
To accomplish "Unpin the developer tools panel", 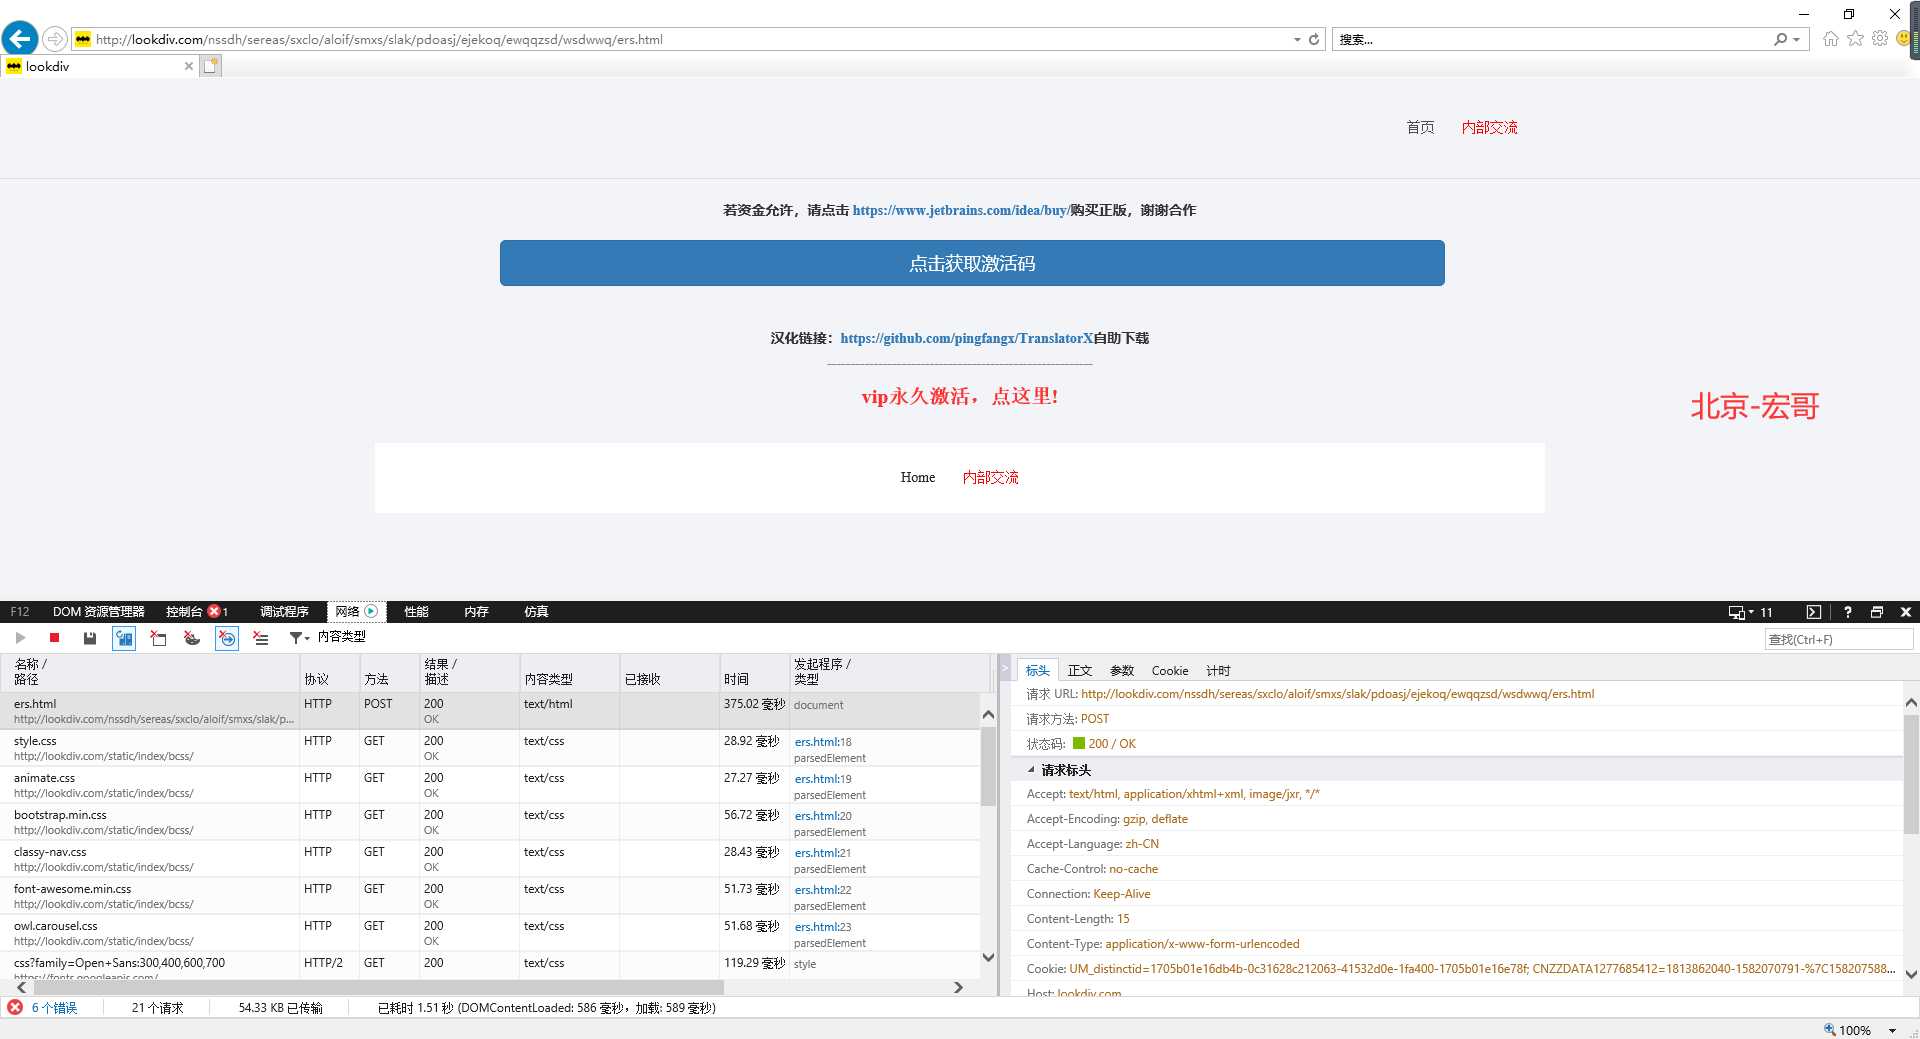I will click(1877, 612).
